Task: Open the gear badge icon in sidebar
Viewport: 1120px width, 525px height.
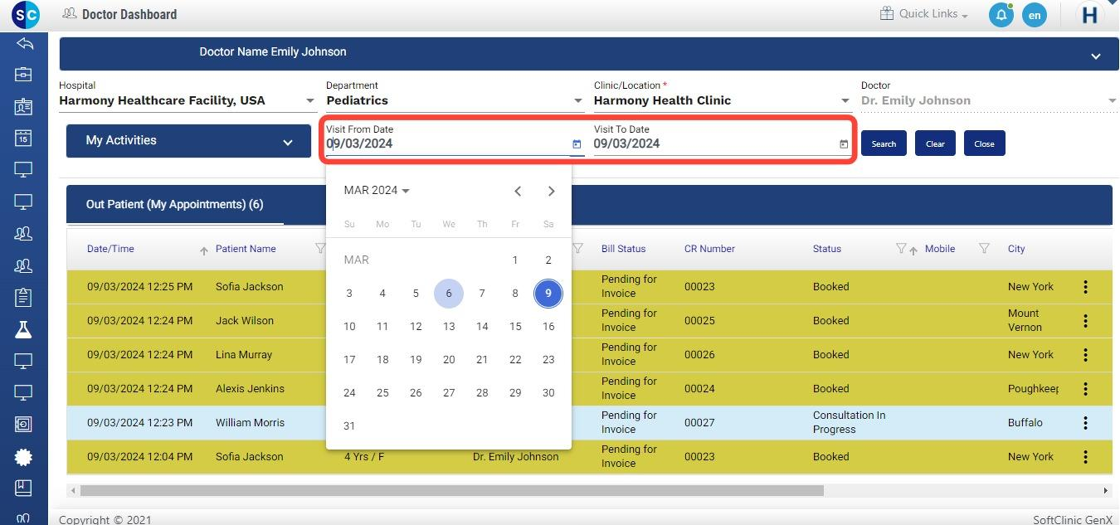Action: (24, 456)
